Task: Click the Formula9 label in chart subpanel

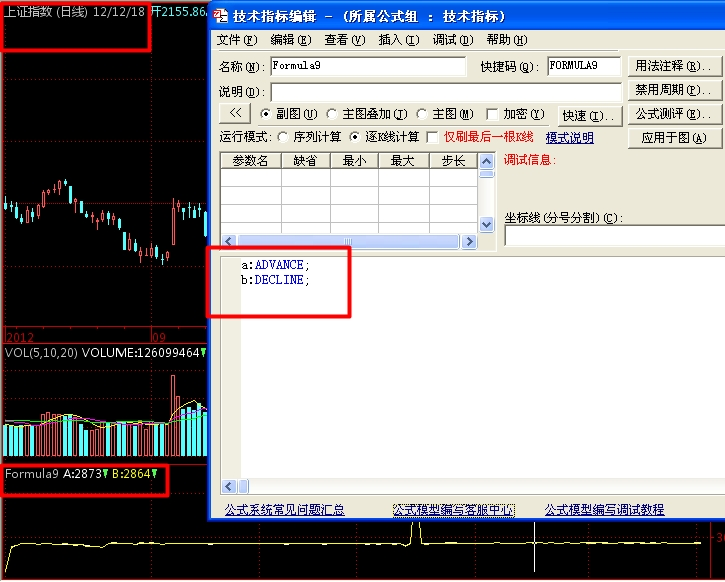Action: 31,474
